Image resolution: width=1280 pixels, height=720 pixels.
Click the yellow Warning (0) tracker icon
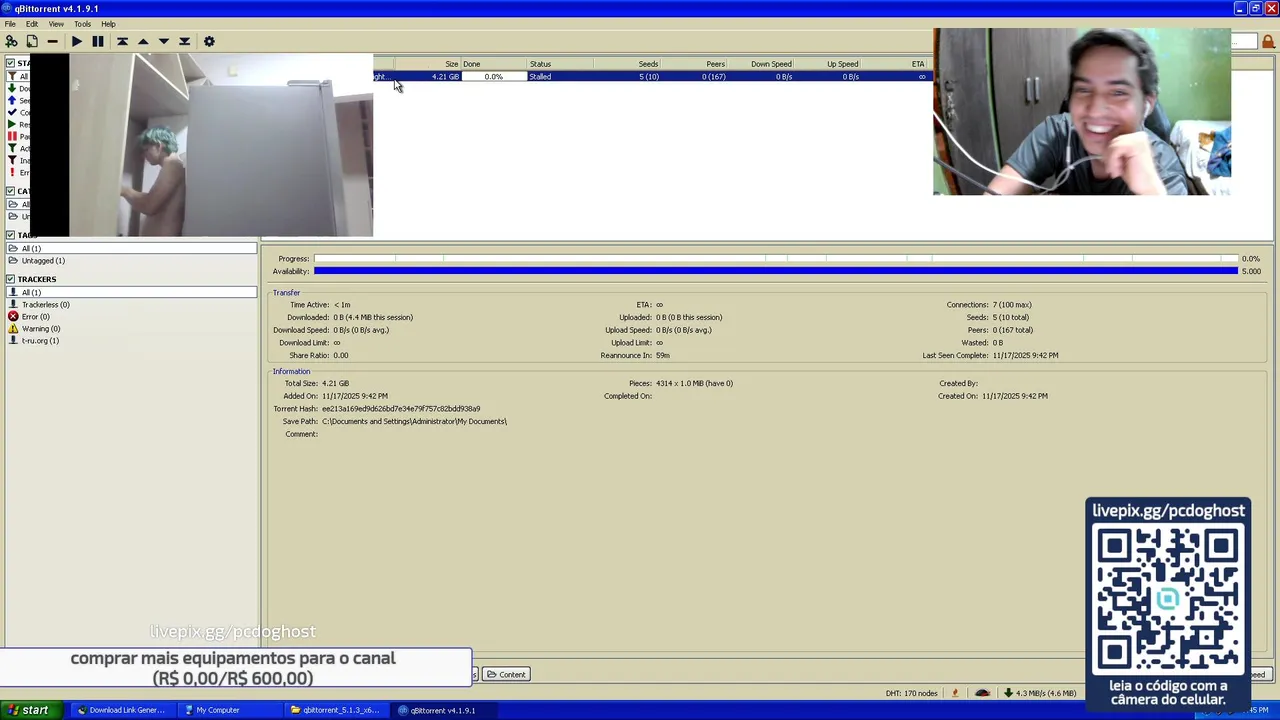point(13,328)
